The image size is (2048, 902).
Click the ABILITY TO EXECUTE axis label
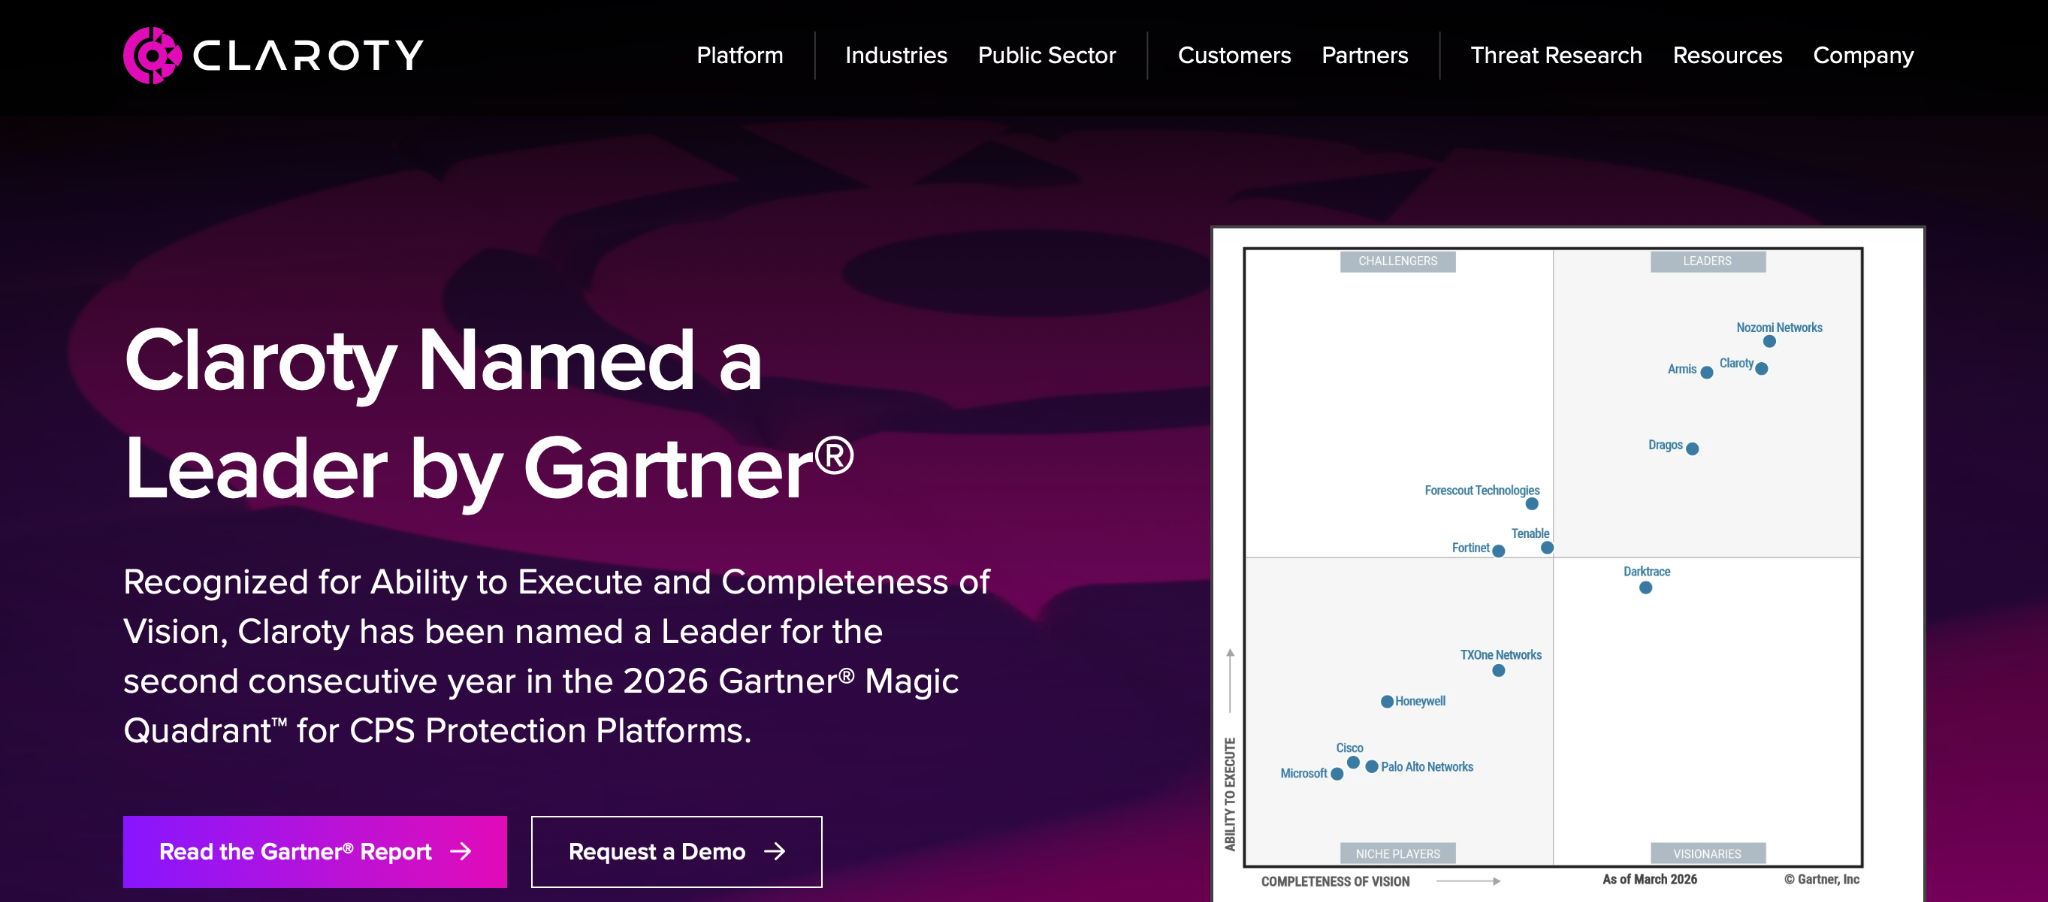coord(1230,794)
